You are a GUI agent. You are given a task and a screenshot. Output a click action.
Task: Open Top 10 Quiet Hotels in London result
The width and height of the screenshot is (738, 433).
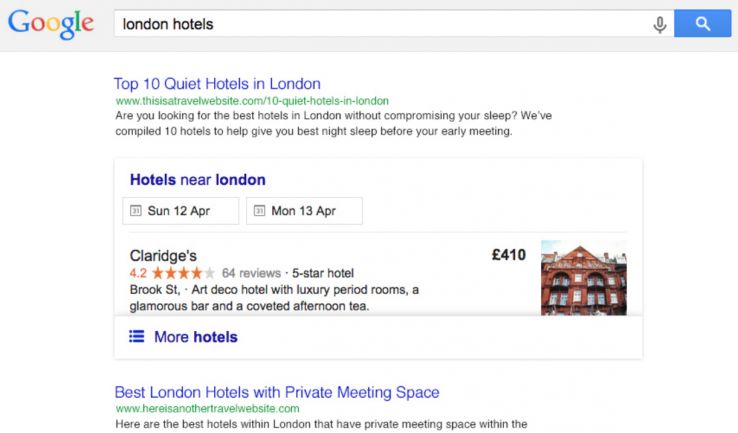tap(217, 84)
